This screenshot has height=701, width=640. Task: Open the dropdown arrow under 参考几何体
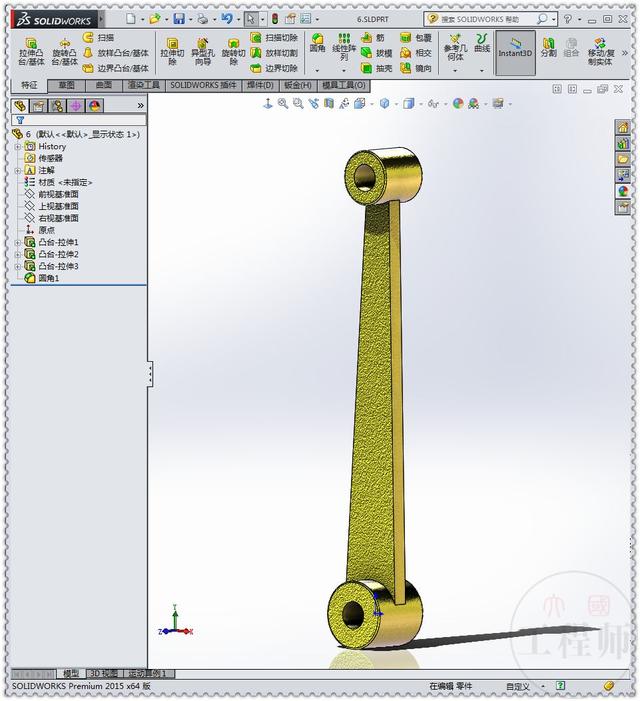click(455, 71)
